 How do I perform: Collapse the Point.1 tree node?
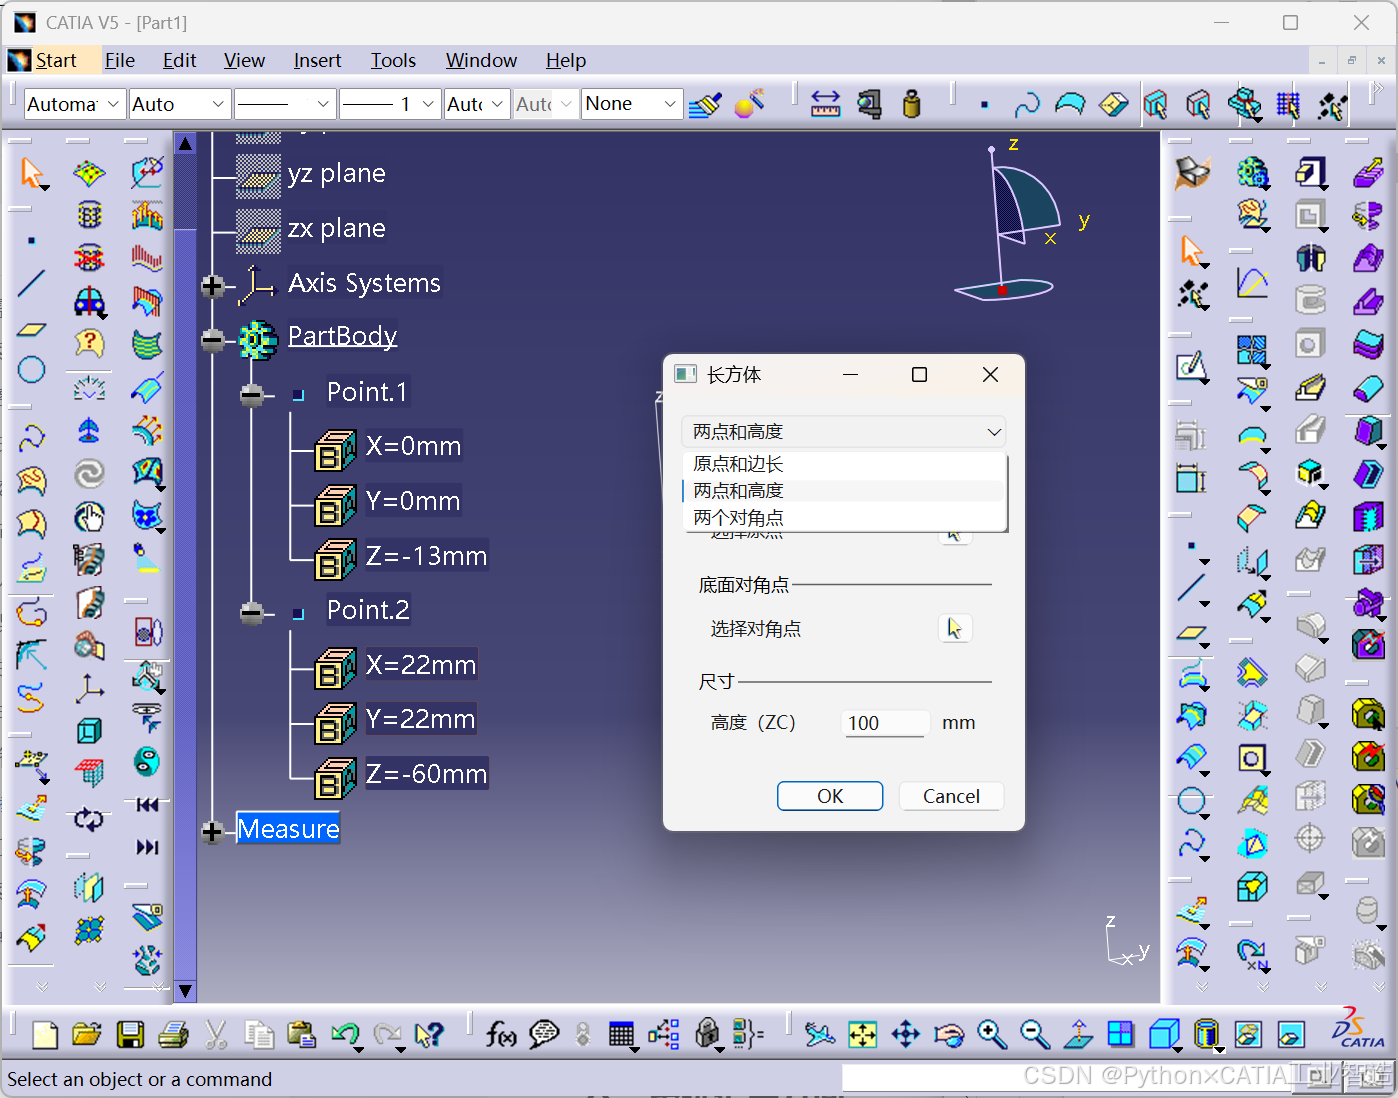point(251,395)
